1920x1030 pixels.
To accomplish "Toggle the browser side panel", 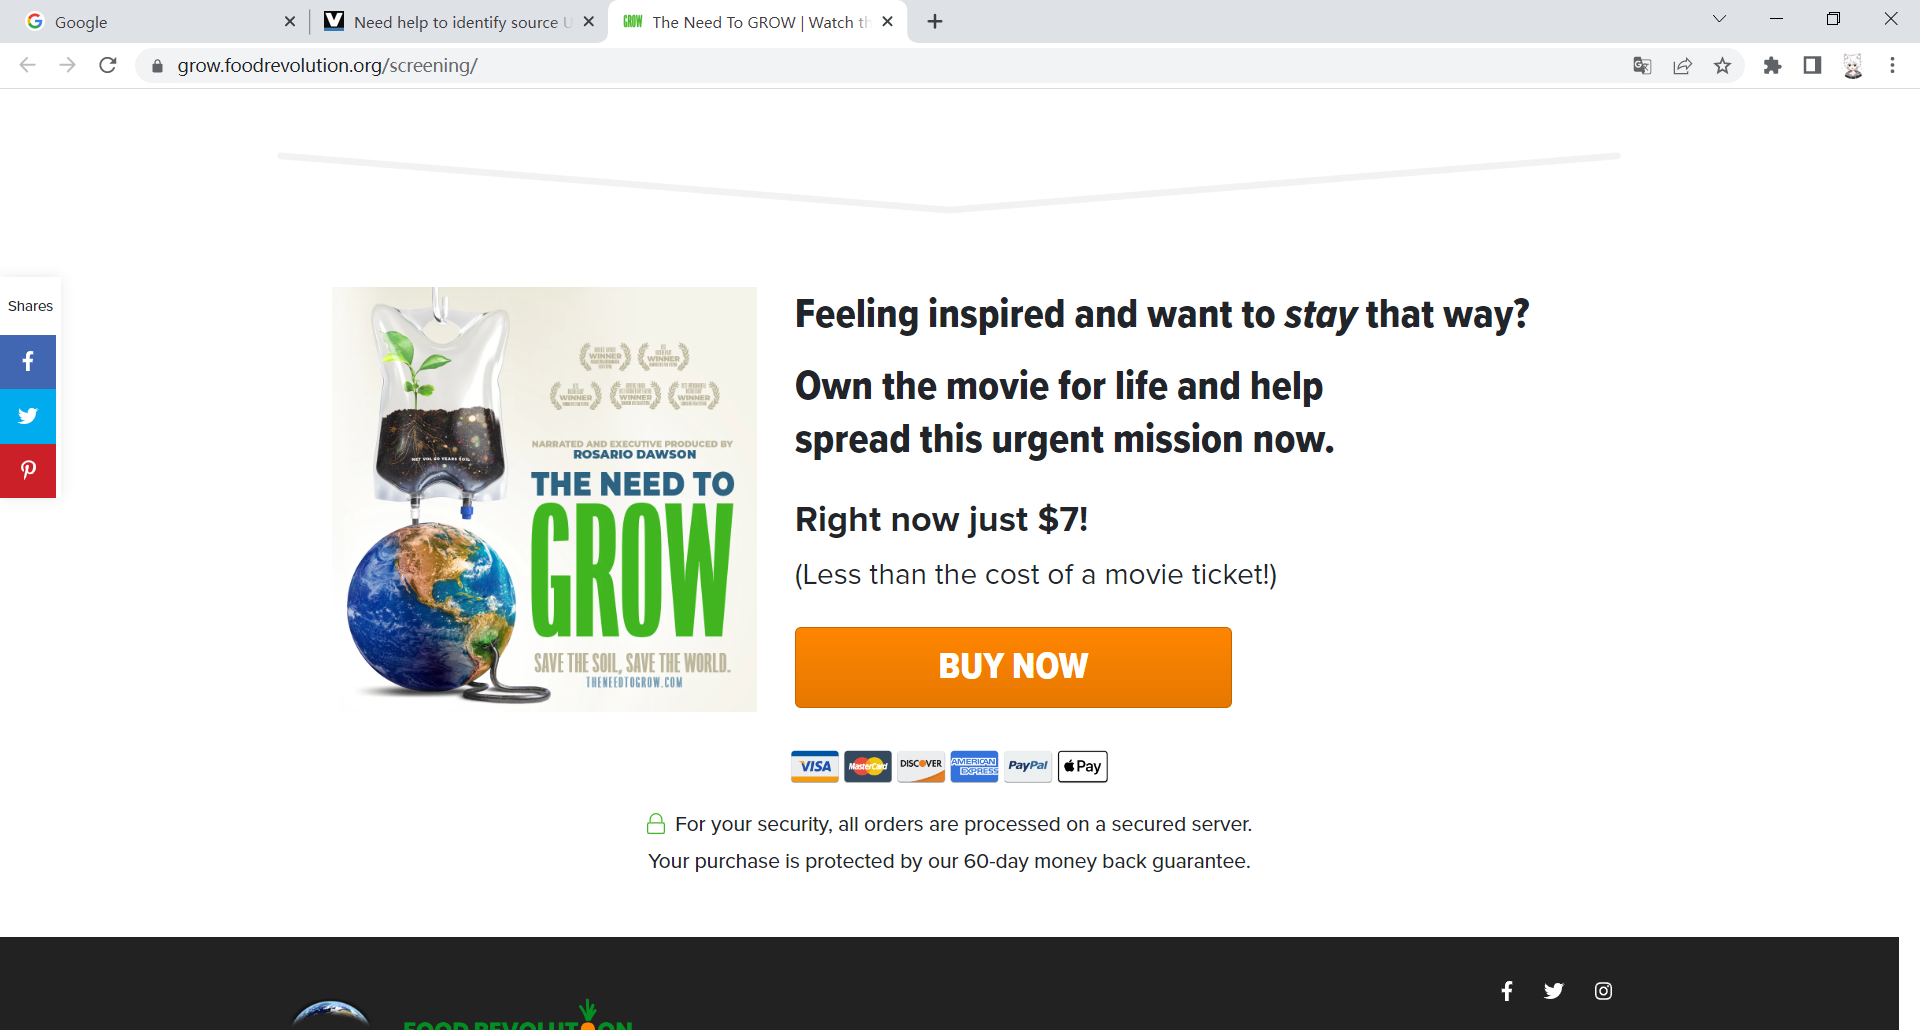I will 1812,66.
